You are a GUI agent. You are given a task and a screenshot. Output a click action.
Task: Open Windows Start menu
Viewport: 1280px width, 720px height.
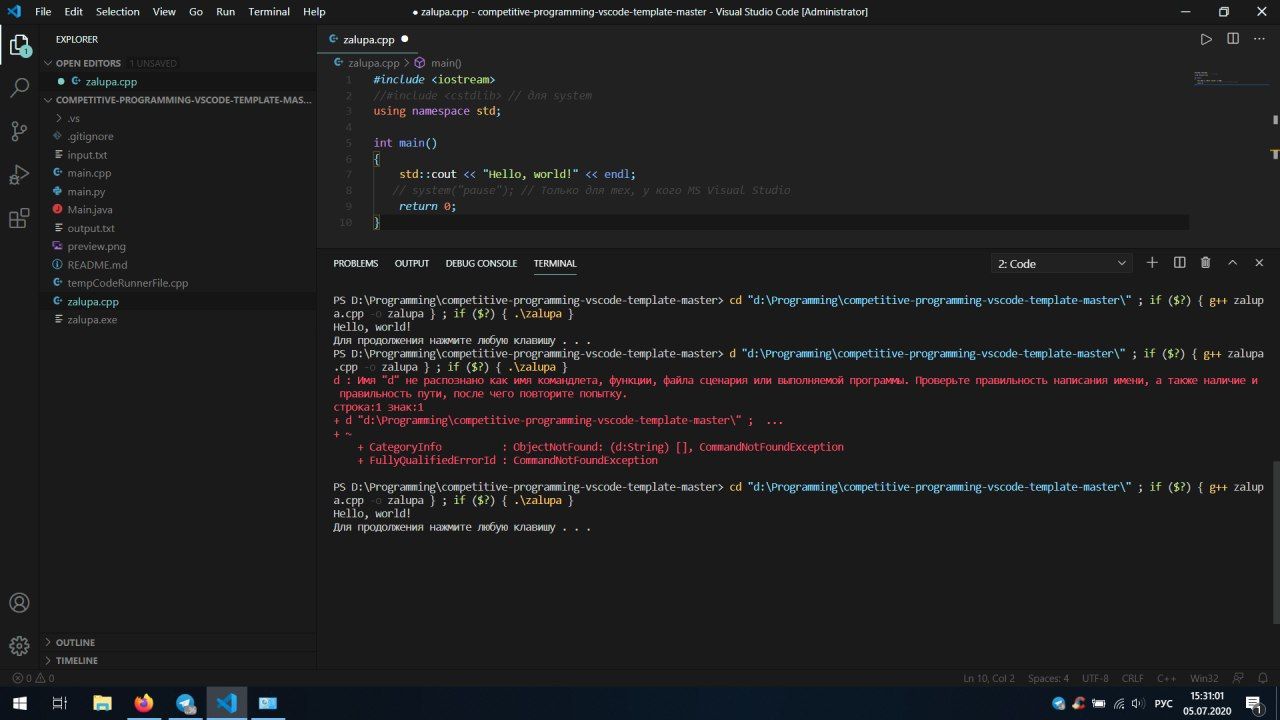pos(19,703)
